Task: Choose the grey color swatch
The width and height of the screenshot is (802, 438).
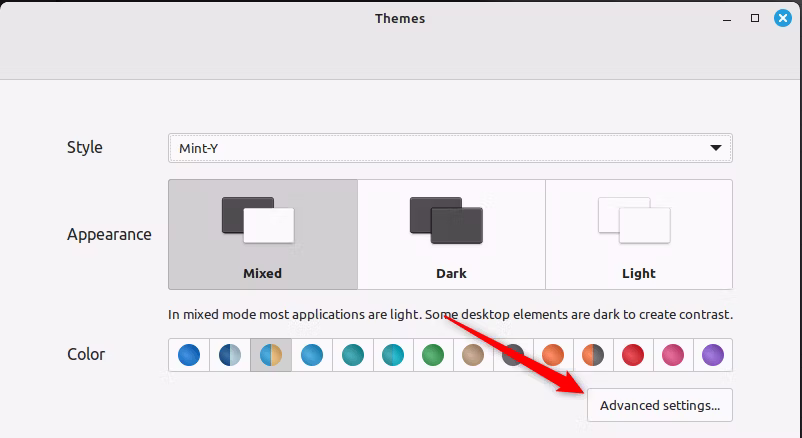Action: coord(513,355)
